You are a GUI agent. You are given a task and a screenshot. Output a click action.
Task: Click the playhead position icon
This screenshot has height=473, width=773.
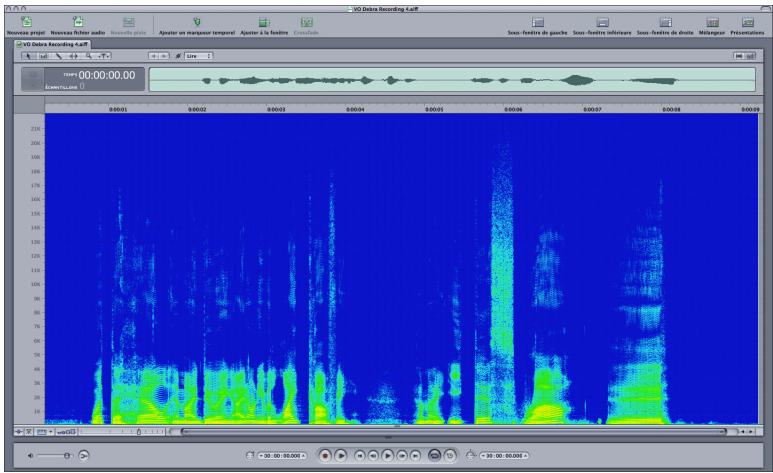pos(249,456)
